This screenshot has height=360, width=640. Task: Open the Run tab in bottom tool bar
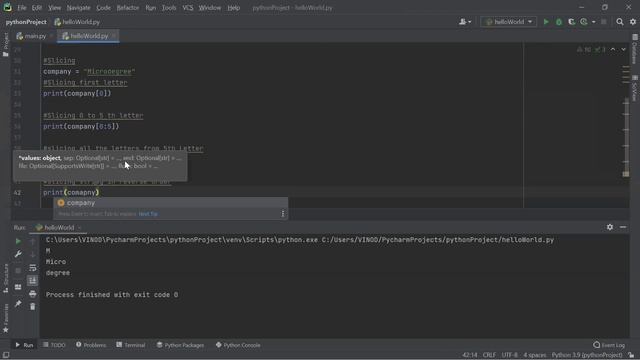tap(24, 345)
